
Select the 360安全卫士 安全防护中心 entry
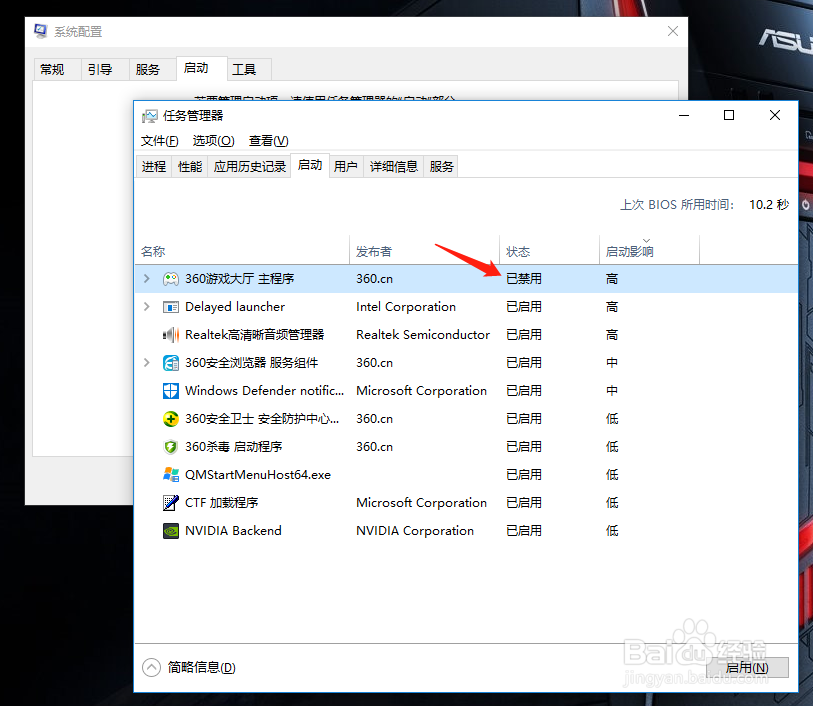point(466,419)
